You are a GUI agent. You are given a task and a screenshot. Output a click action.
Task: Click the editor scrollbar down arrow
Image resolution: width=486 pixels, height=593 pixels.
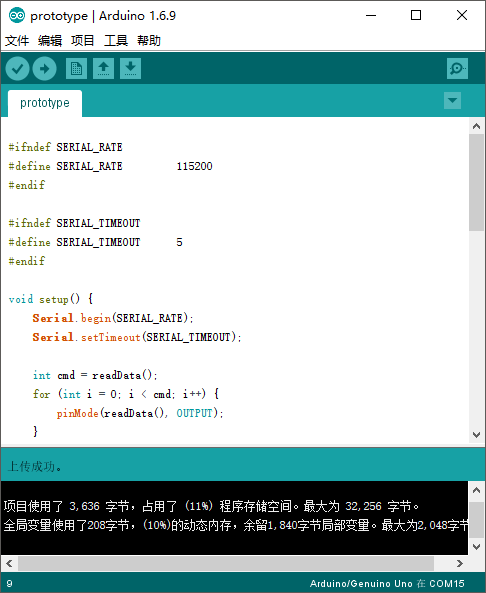(x=477, y=435)
